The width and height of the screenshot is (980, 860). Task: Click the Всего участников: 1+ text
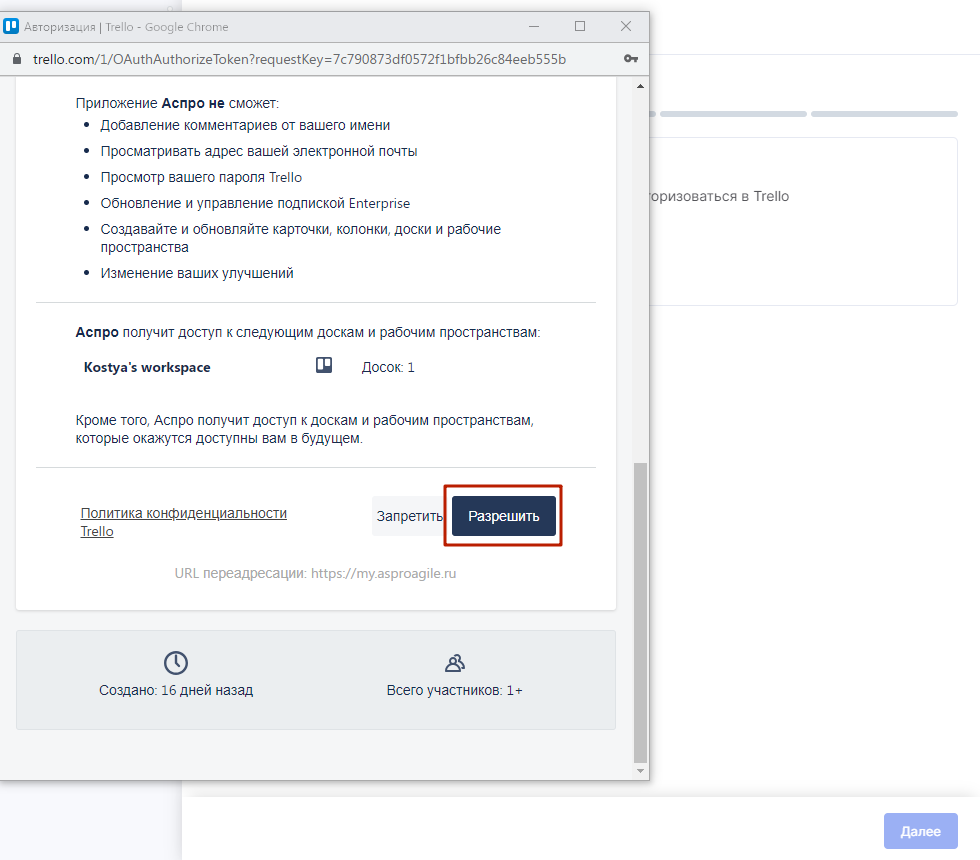point(454,690)
